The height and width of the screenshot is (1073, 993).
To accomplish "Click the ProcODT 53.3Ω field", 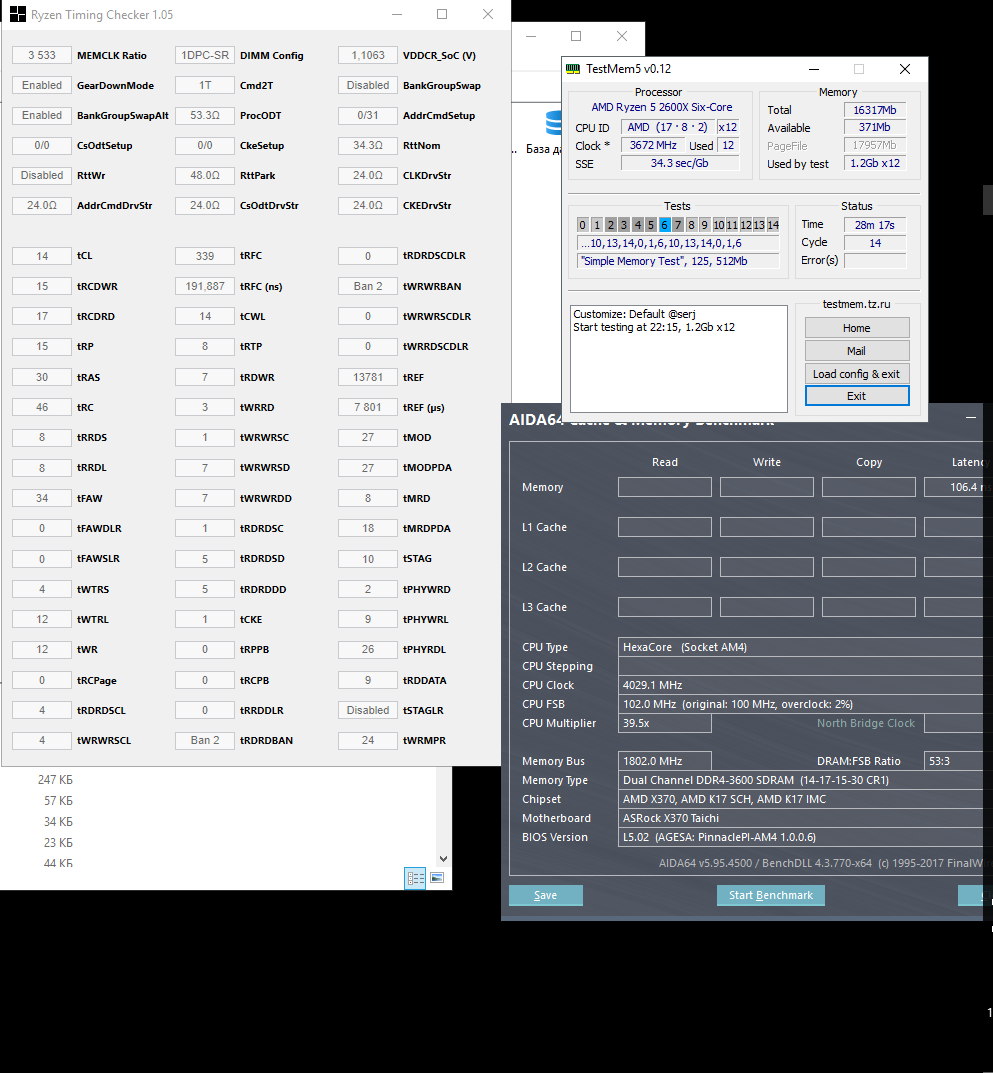I will point(205,116).
